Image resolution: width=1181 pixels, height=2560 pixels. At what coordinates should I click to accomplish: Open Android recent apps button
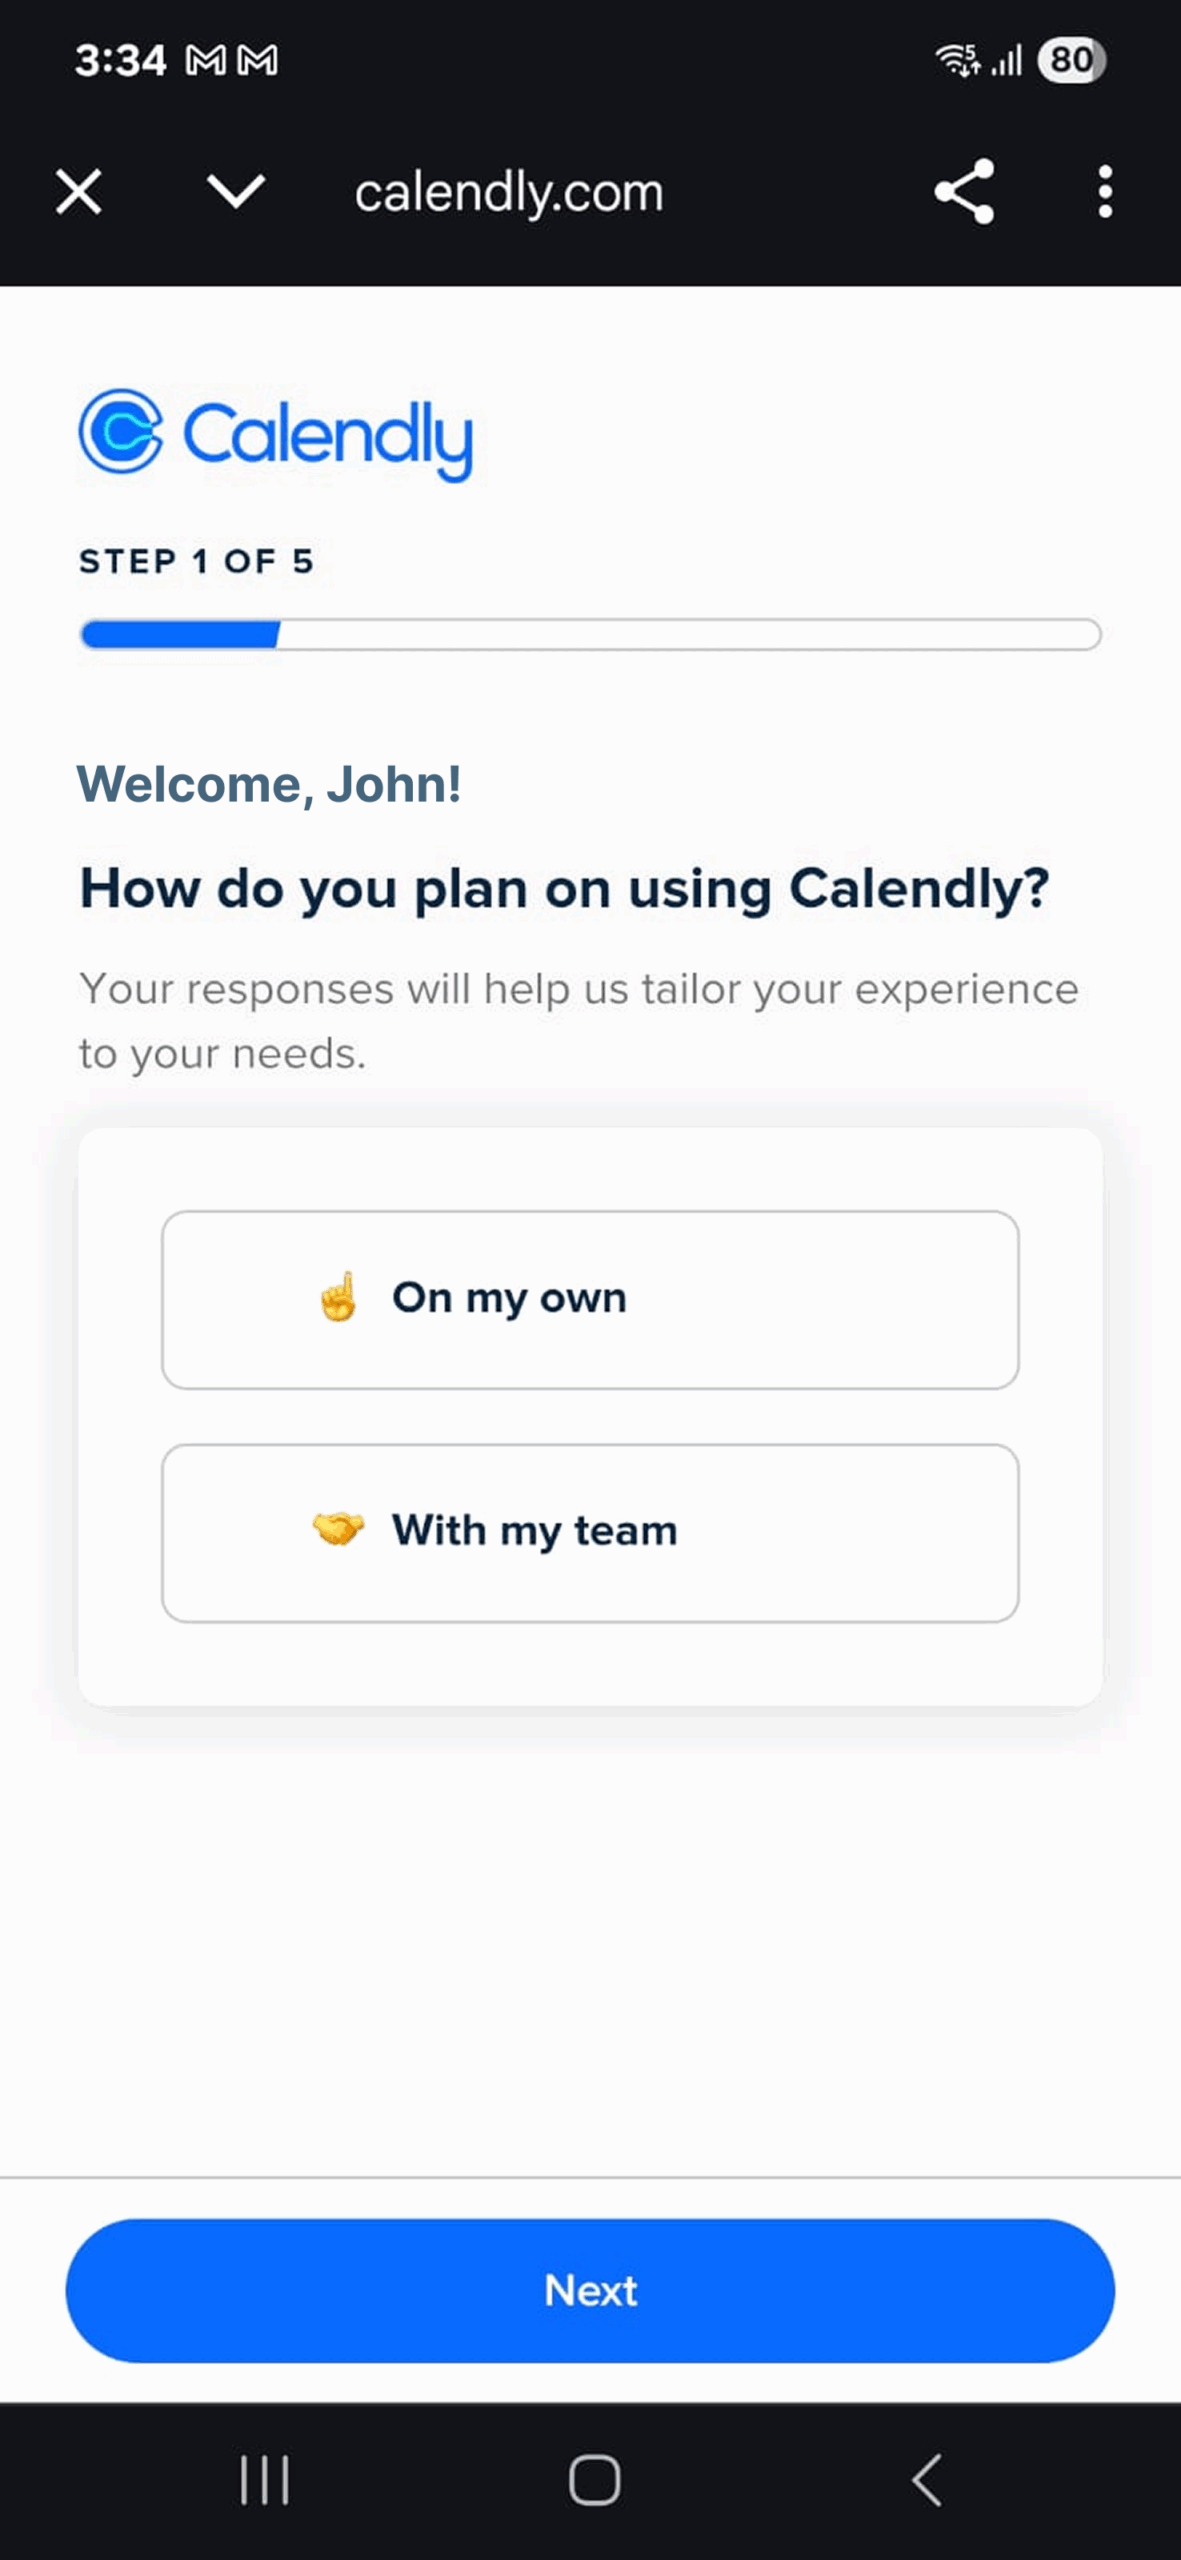[265, 2480]
